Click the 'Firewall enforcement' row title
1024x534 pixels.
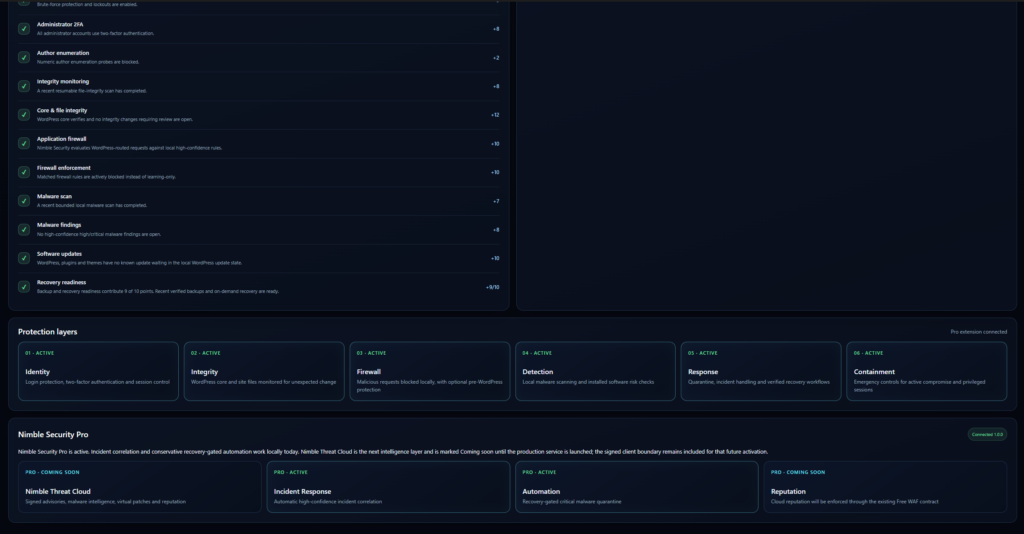[63, 168]
